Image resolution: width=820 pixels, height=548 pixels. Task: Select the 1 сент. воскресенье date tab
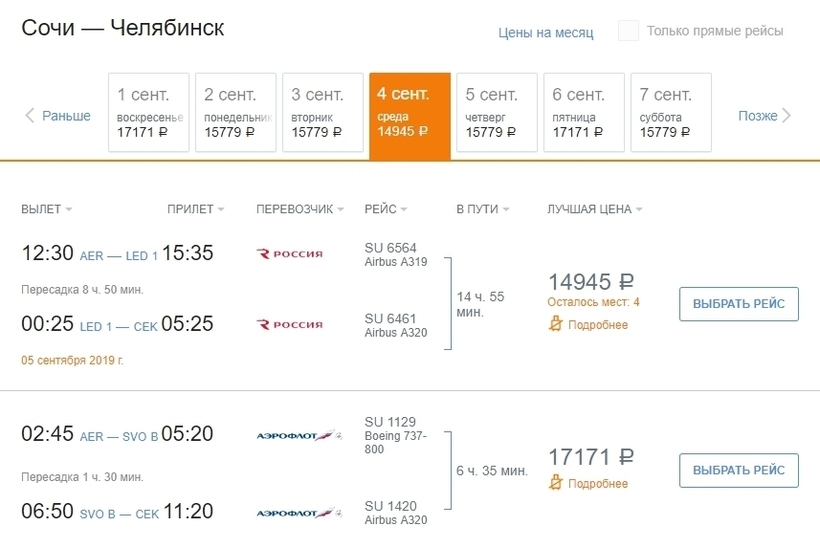coord(149,112)
